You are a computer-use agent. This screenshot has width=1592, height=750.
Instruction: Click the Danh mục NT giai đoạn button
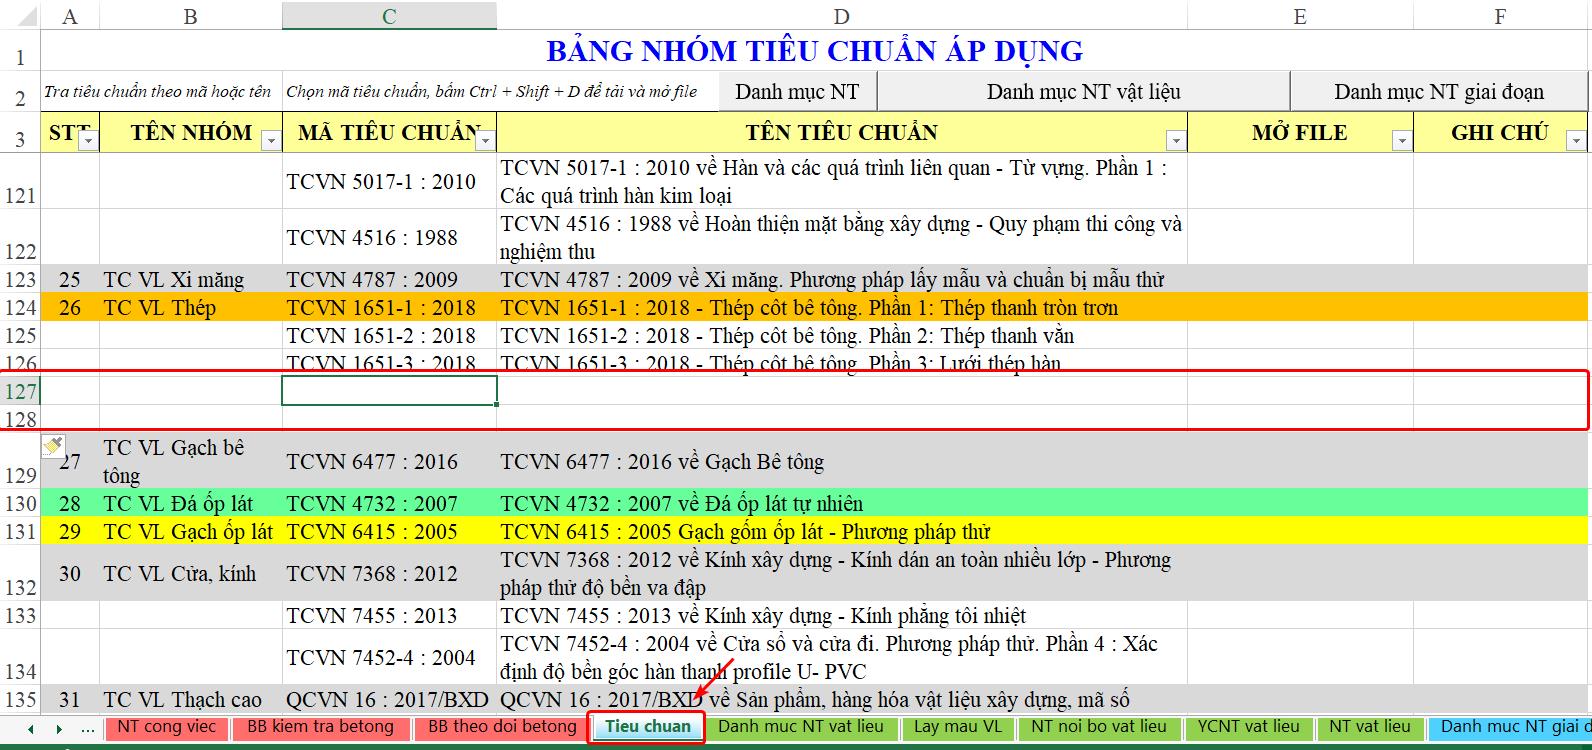click(1438, 92)
